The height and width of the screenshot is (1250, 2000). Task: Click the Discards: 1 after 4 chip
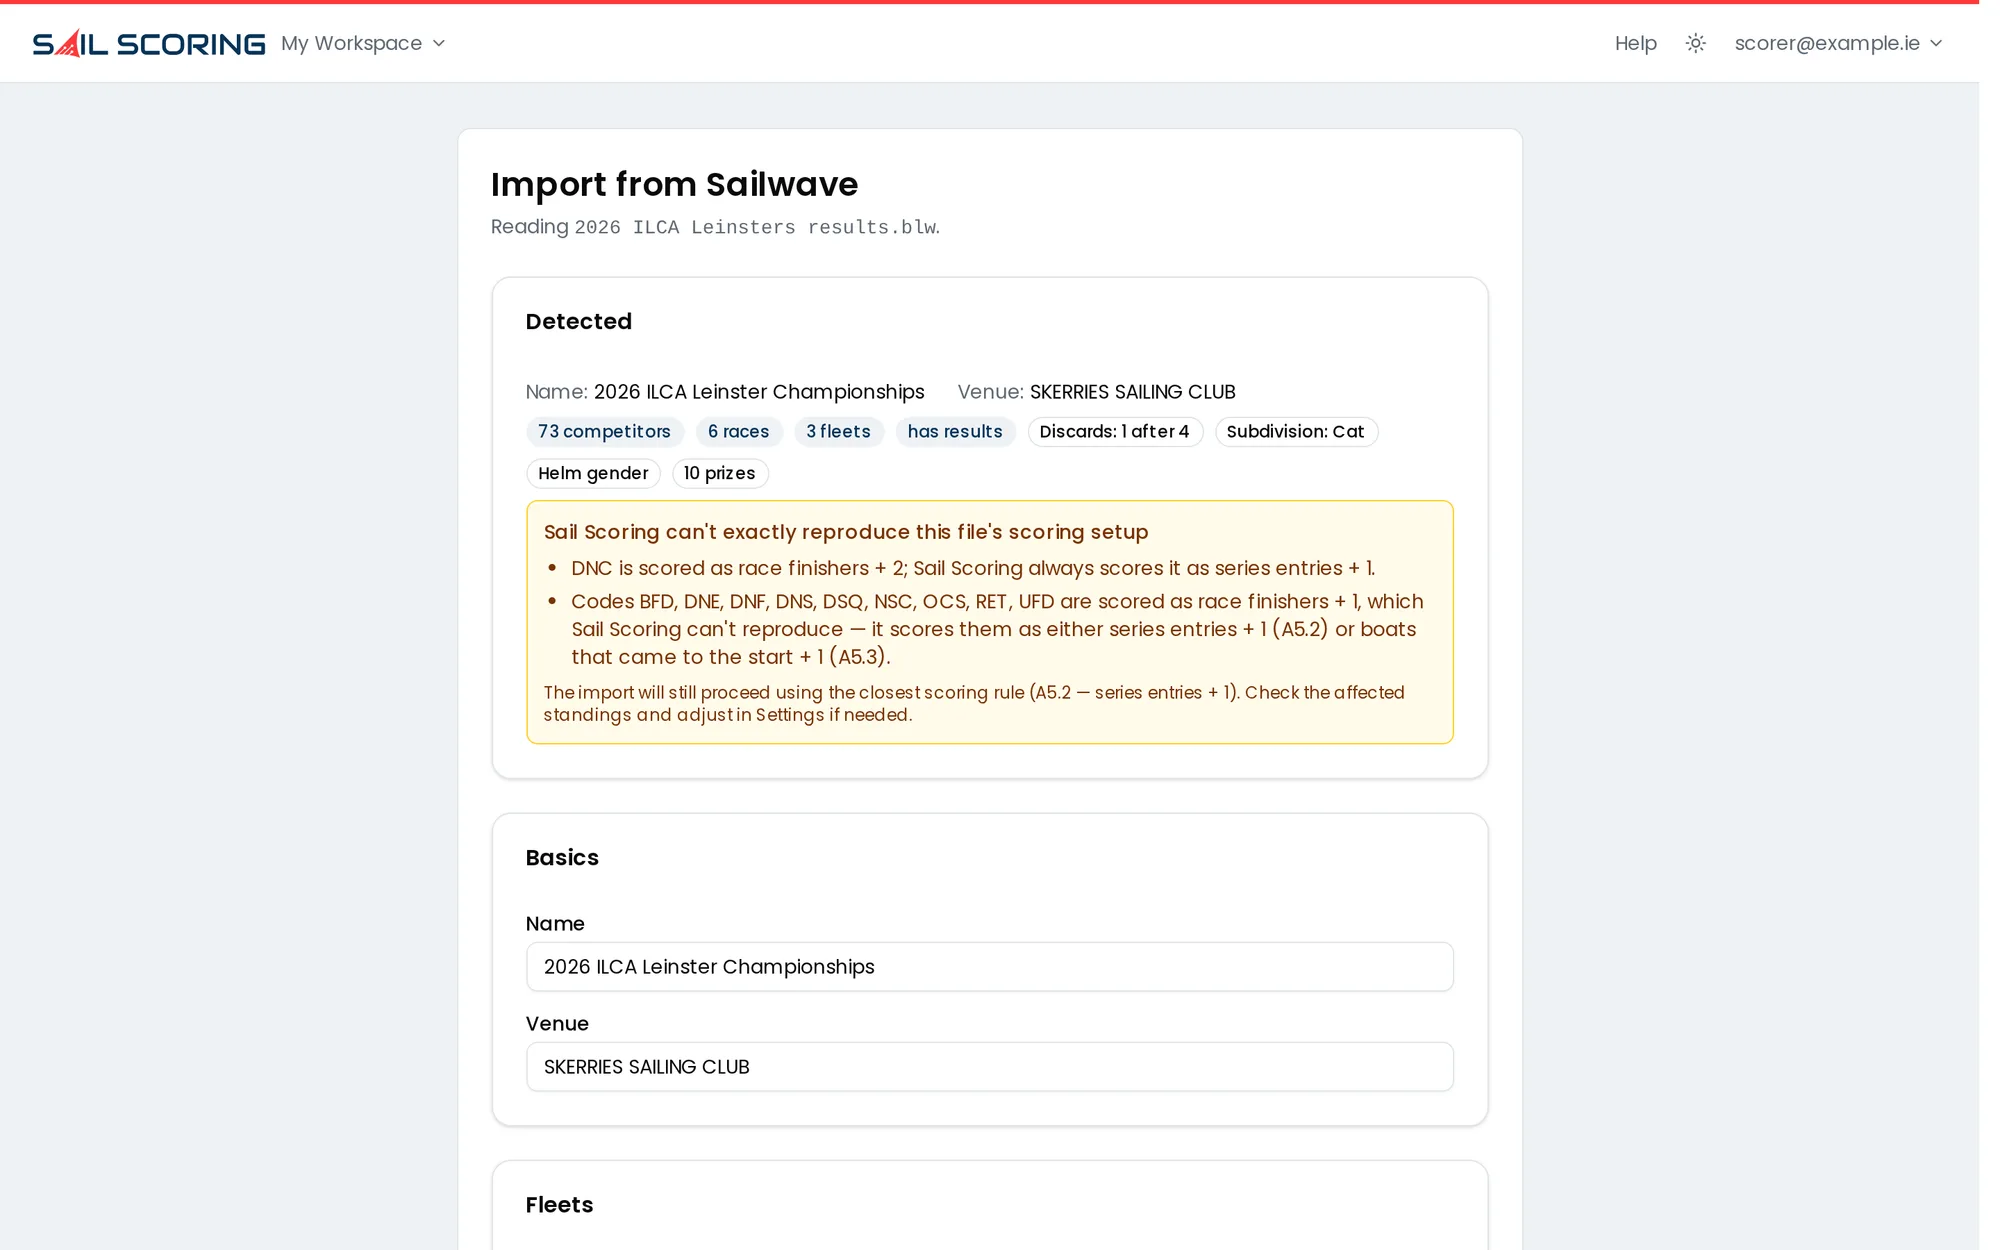tap(1114, 432)
